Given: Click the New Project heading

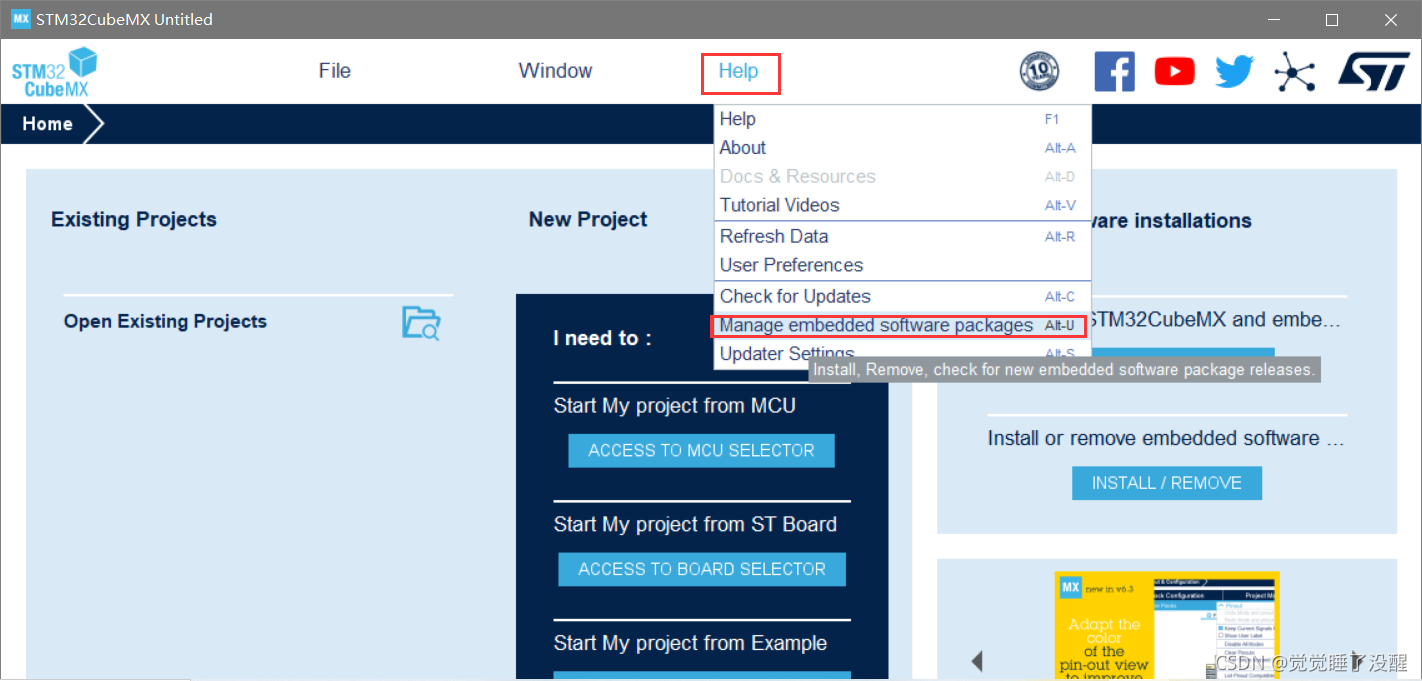Looking at the screenshot, I should click(588, 220).
